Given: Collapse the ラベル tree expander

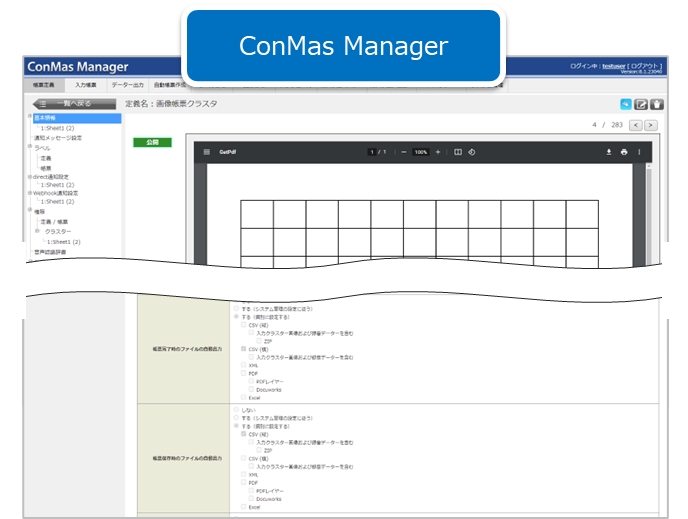Looking at the screenshot, I should pos(30,146).
